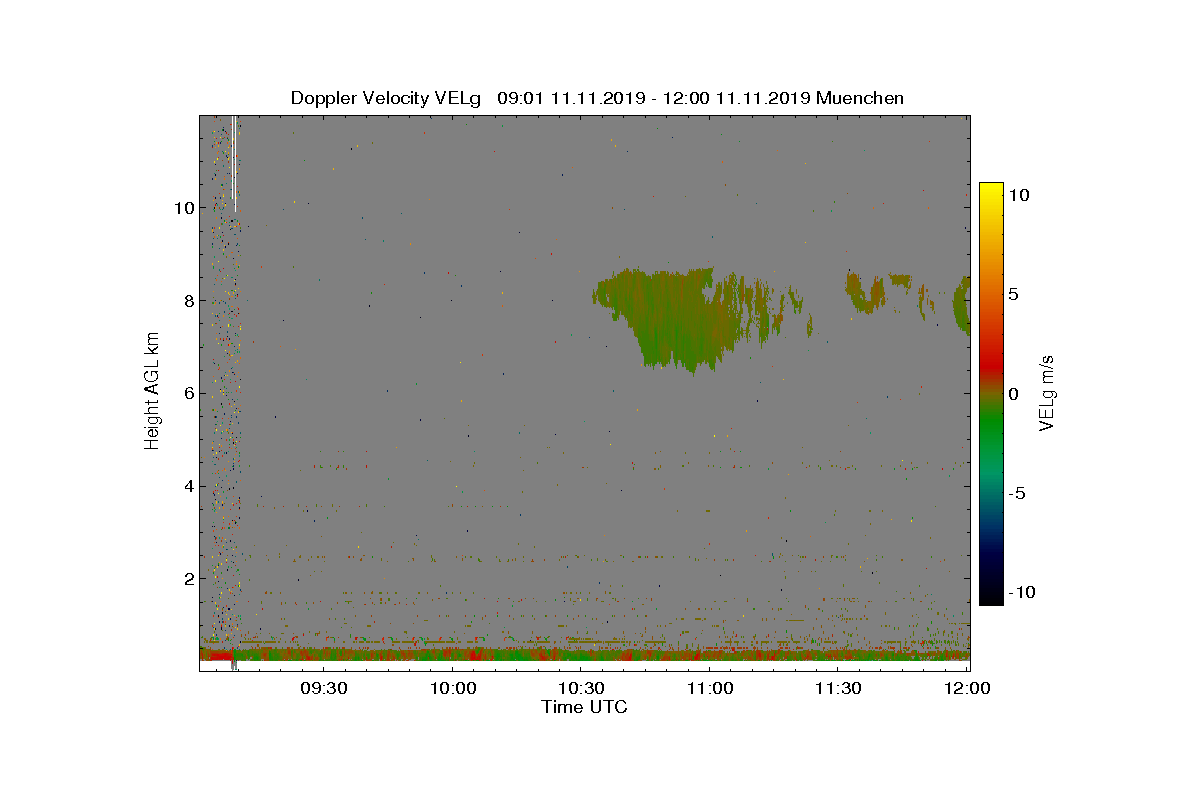The width and height of the screenshot is (1200, 800).
Task: Select the 'Muenchen' station name in title
Action: pos(860,98)
